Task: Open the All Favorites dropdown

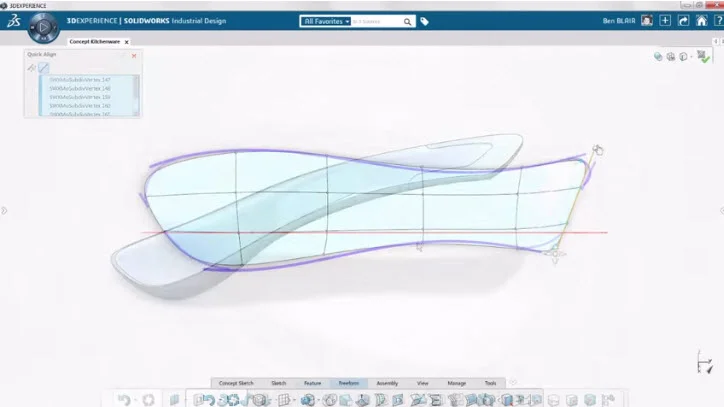Action: 326,21
